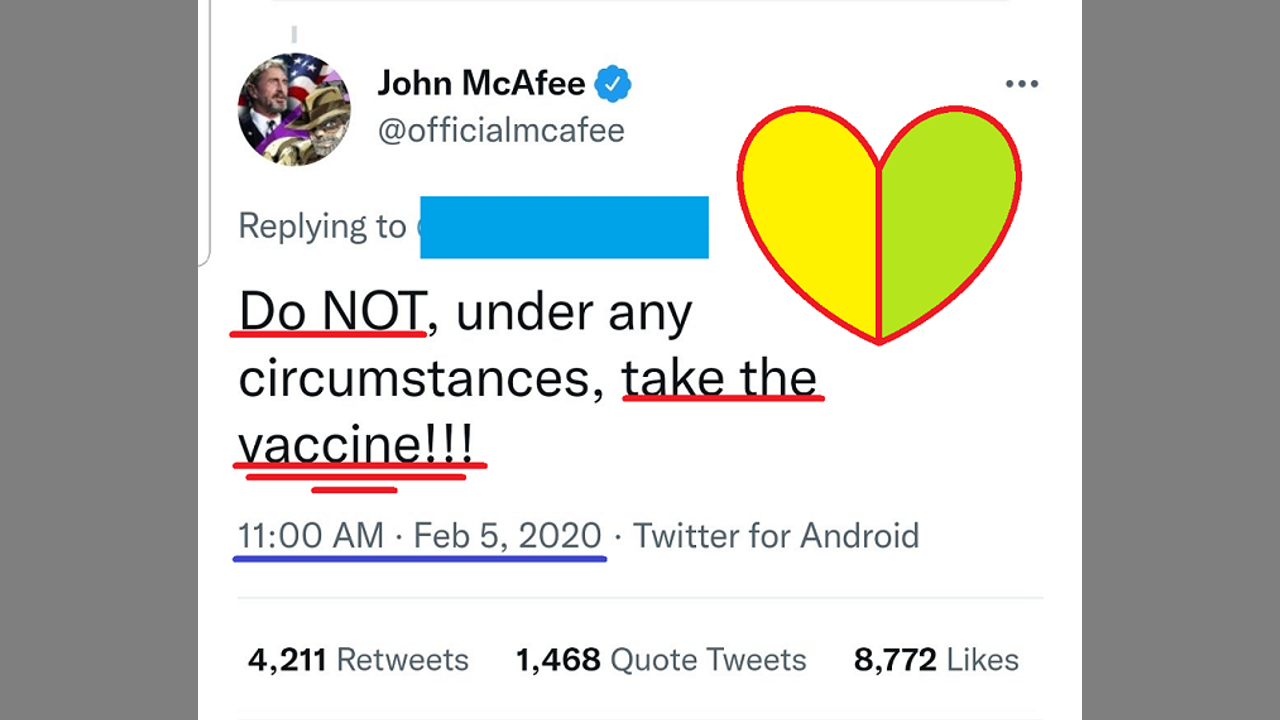The height and width of the screenshot is (720, 1280).
Task: Open the 1,468 Quote Tweets list
Action: [x=661, y=660]
